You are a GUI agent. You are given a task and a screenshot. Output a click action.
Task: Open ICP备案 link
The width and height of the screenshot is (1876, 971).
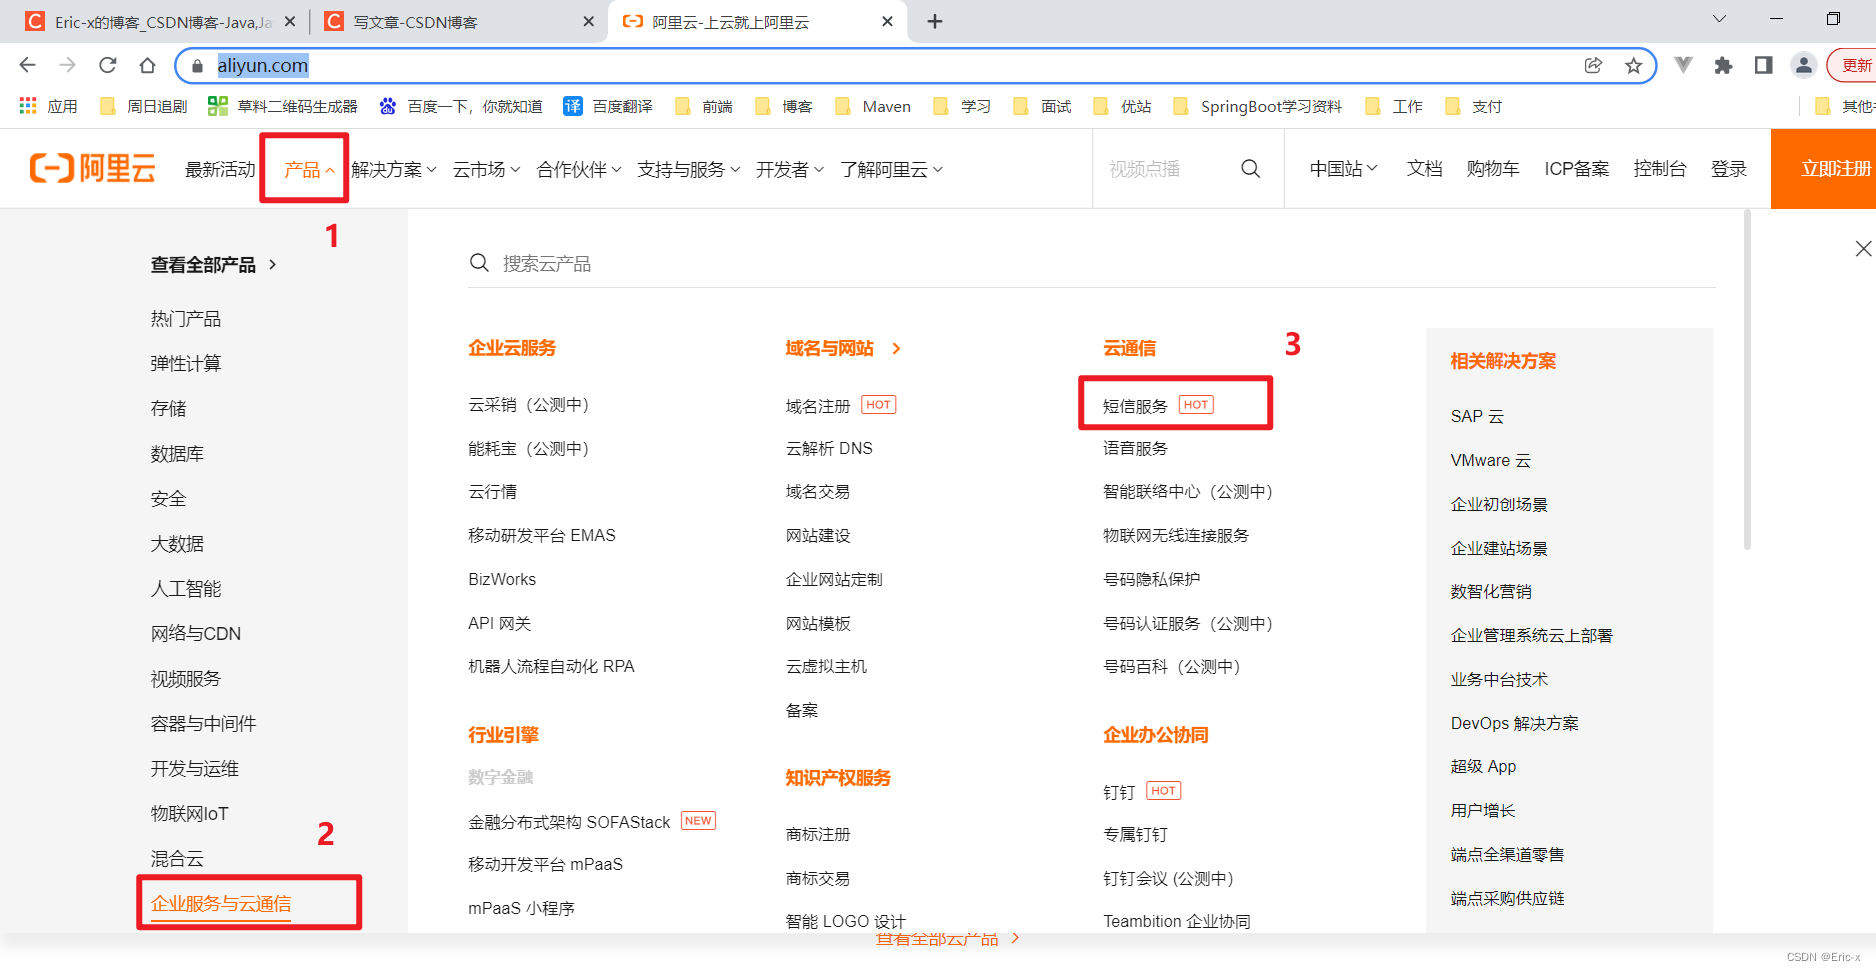click(1577, 168)
